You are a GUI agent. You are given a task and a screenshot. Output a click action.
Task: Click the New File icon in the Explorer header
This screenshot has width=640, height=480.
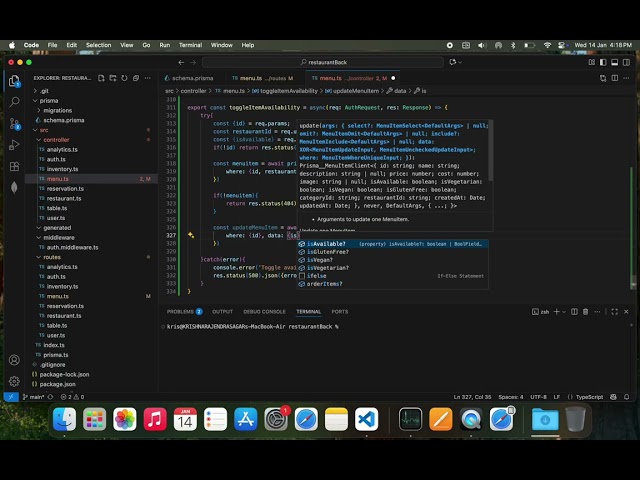101,78
